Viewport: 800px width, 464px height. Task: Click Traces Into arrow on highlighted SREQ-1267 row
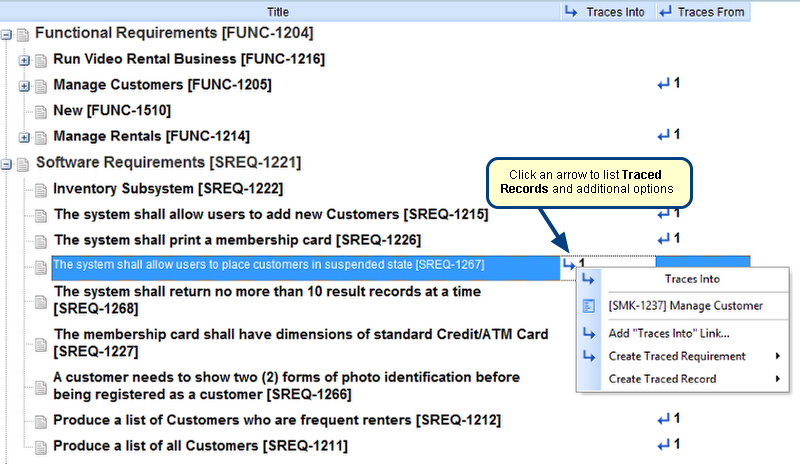[569, 264]
